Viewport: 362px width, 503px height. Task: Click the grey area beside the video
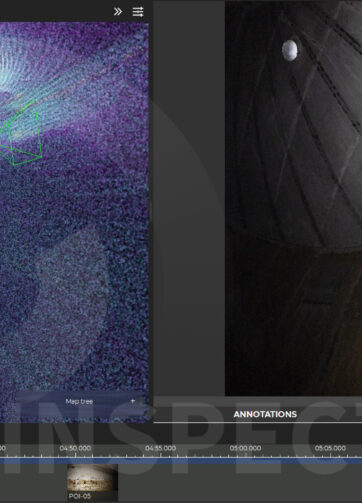(189, 200)
